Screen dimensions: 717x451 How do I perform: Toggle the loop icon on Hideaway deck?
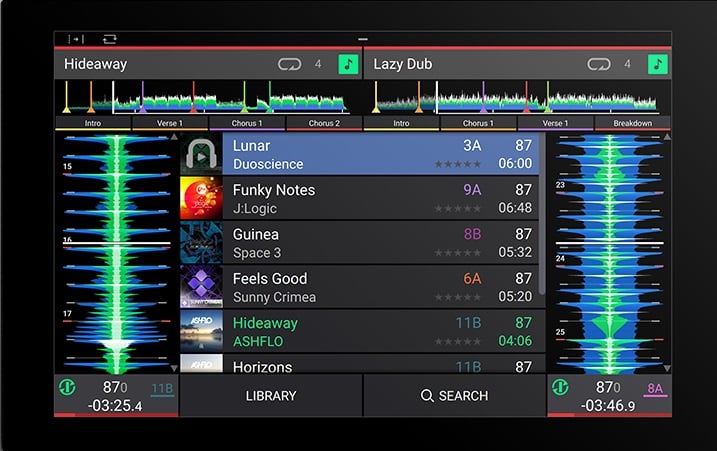289,64
